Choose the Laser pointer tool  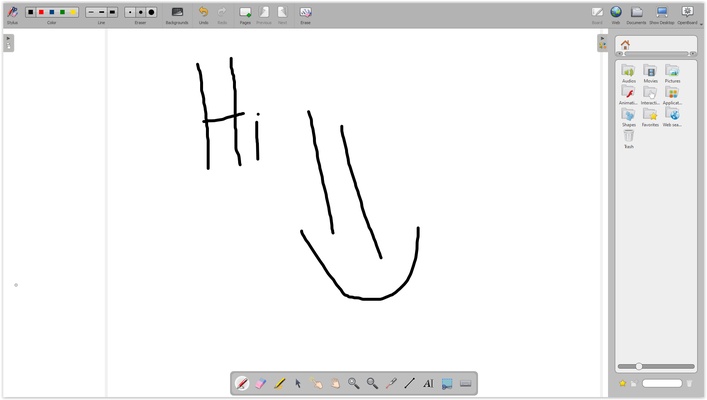click(x=391, y=383)
